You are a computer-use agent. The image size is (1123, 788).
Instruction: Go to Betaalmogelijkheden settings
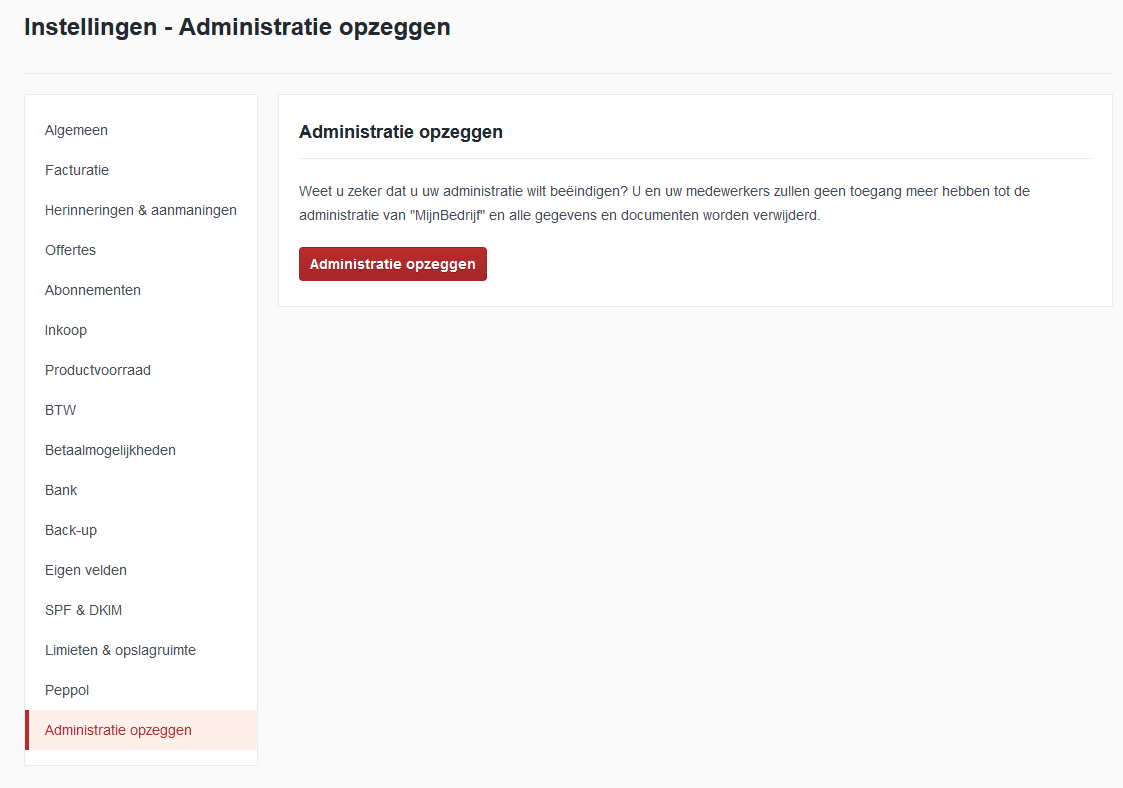tap(110, 450)
